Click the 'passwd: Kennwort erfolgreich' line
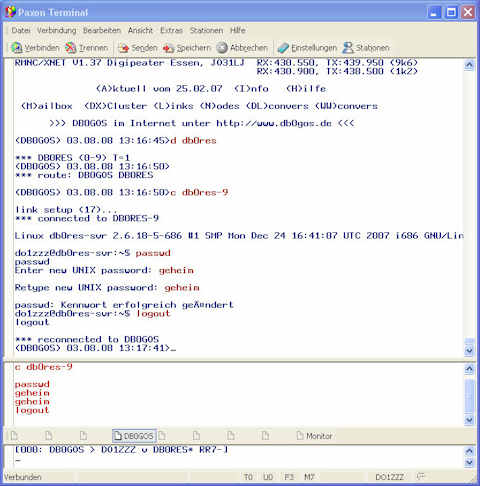480x486 pixels. tap(124, 305)
